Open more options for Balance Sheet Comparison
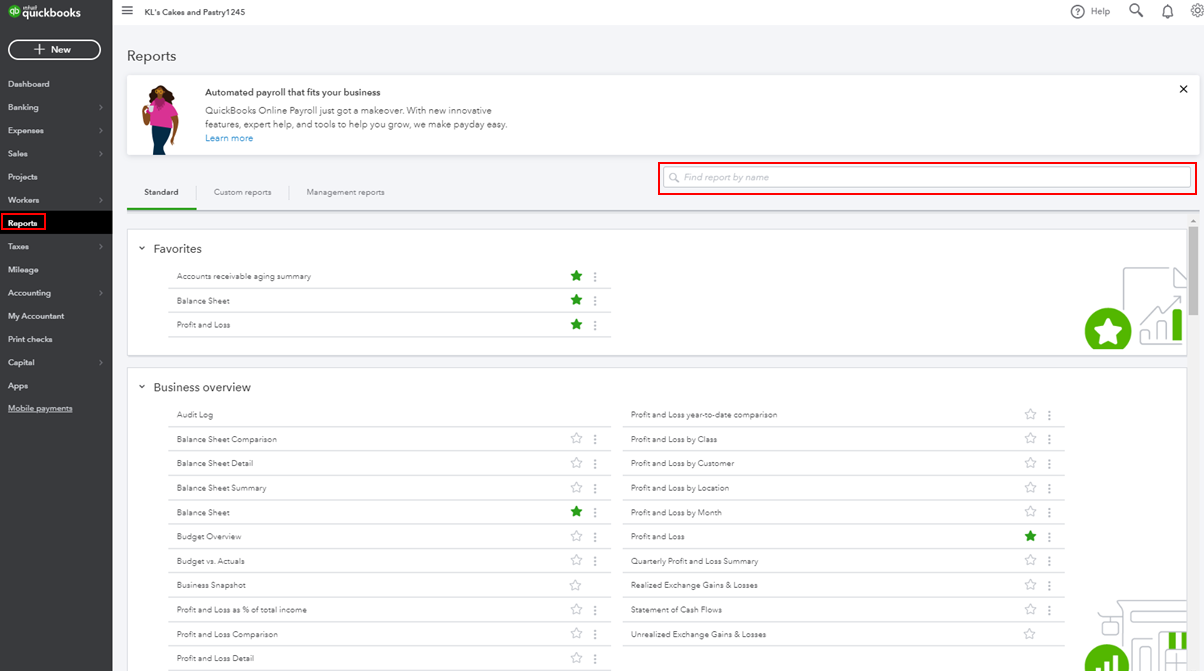 595,439
